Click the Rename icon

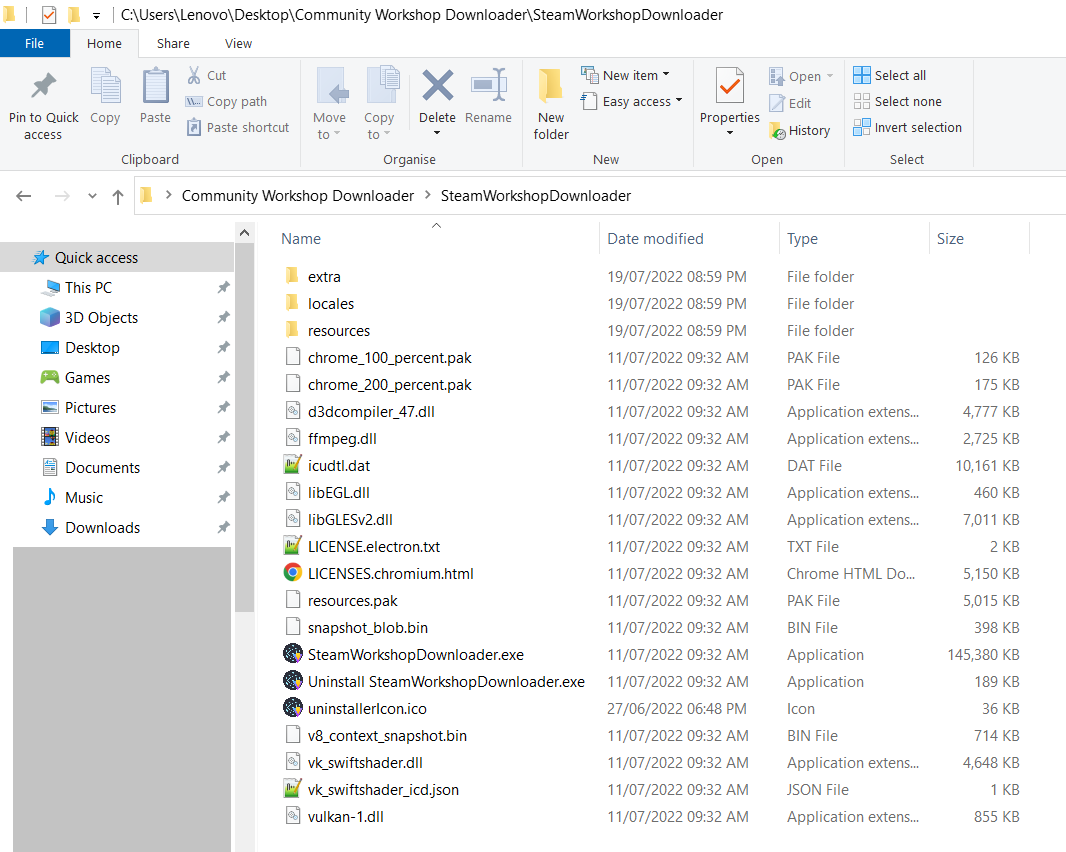click(x=489, y=86)
